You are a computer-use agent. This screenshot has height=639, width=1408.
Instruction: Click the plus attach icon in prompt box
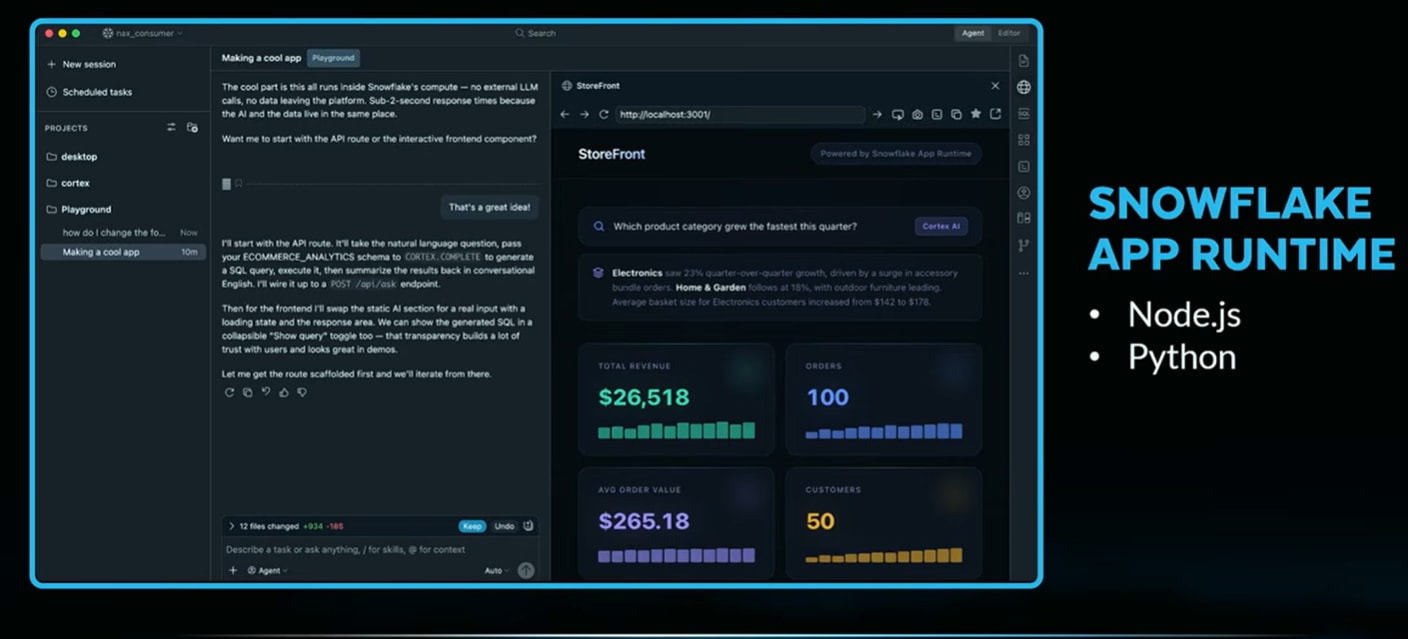[233, 570]
